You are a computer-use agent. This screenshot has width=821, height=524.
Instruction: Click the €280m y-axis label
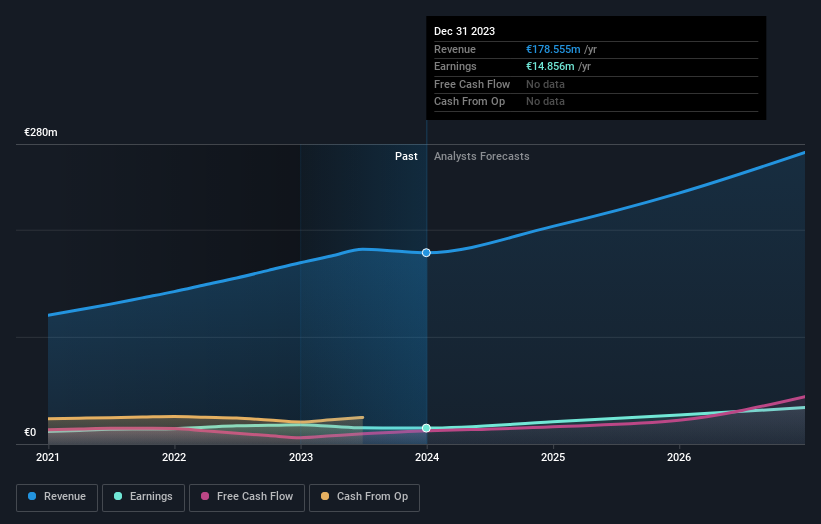point(41,132)
